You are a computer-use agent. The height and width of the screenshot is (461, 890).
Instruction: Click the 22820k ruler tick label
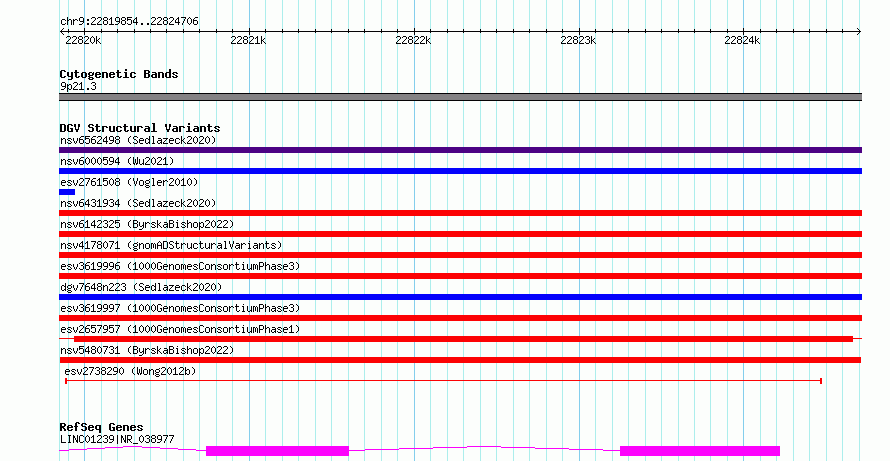[x=83, y=40]
